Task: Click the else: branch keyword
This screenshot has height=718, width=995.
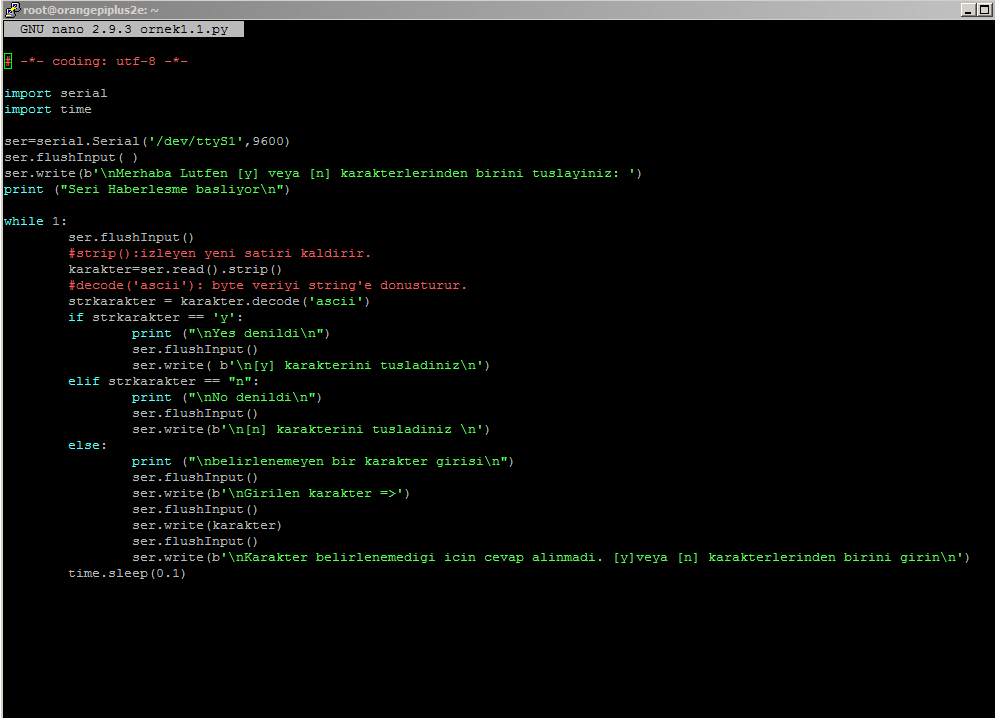Action: pos(82,445)
